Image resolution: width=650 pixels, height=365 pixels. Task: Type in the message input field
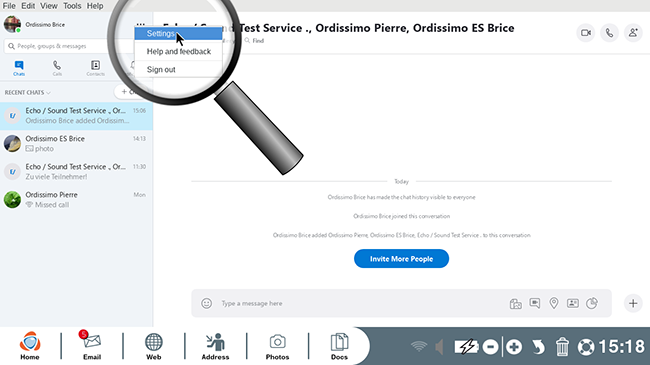361,303
